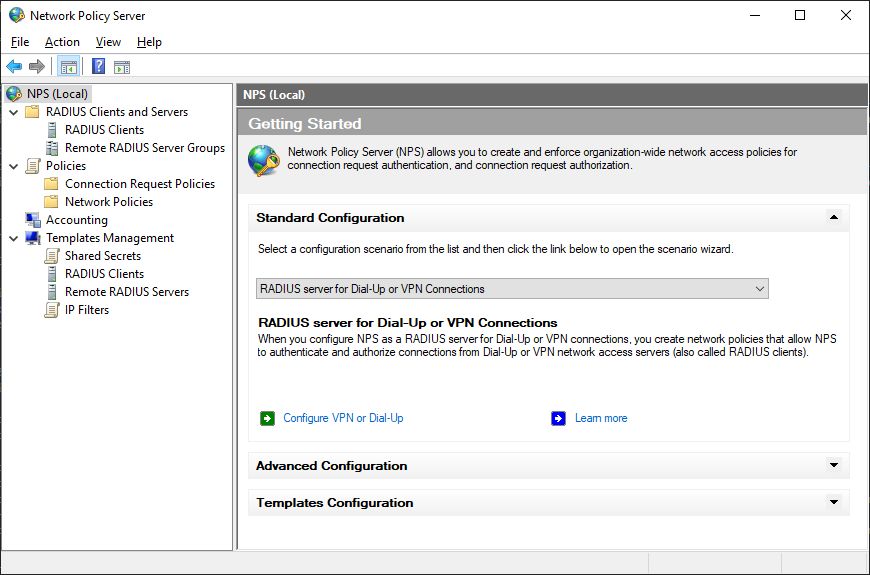Select Remote RADIUS Server Groups label
This screenshot has height=575, width=870.
coord(145,148)
